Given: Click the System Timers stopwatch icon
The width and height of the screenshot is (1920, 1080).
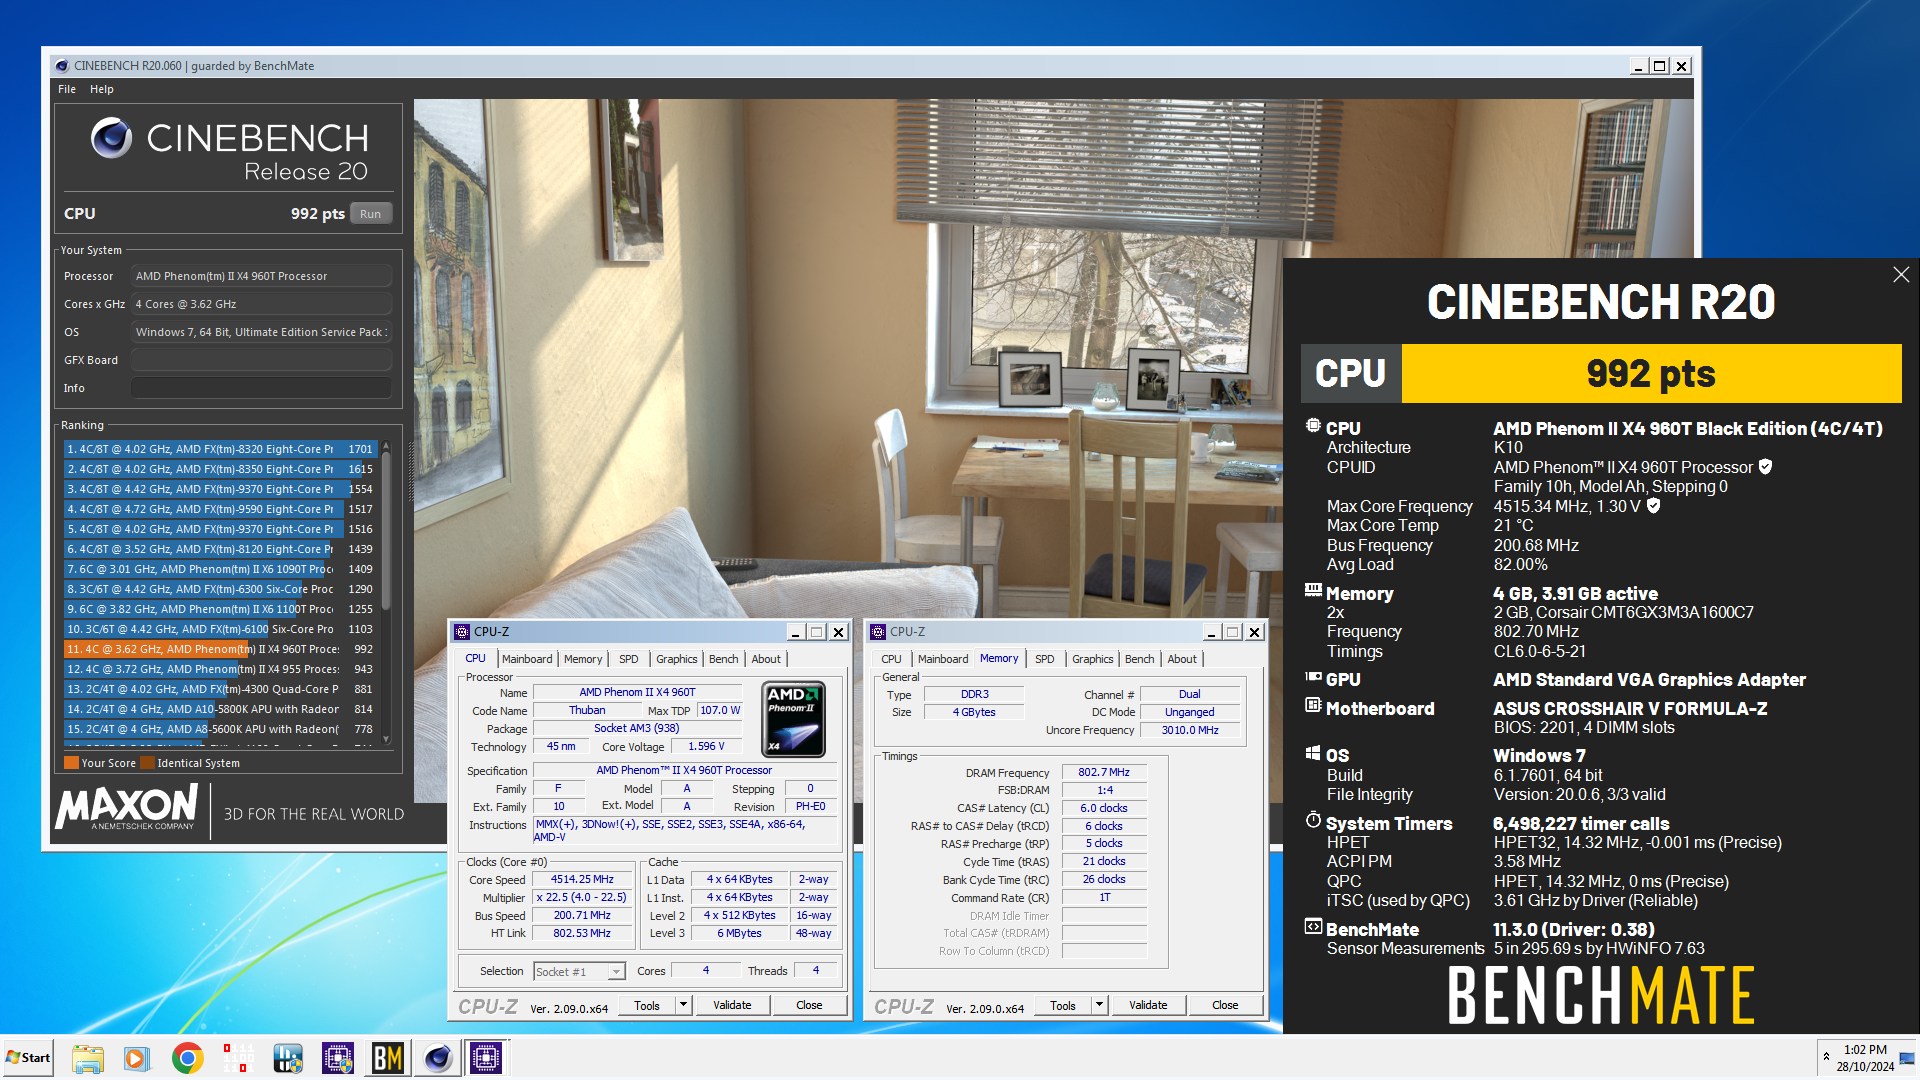Looking at the screenshot, I should tap(1313, 821).
